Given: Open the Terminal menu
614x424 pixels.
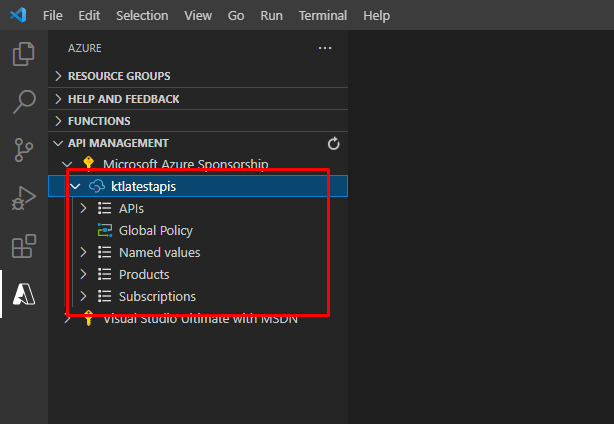Looking at the screenshot, I should (323, 16).
